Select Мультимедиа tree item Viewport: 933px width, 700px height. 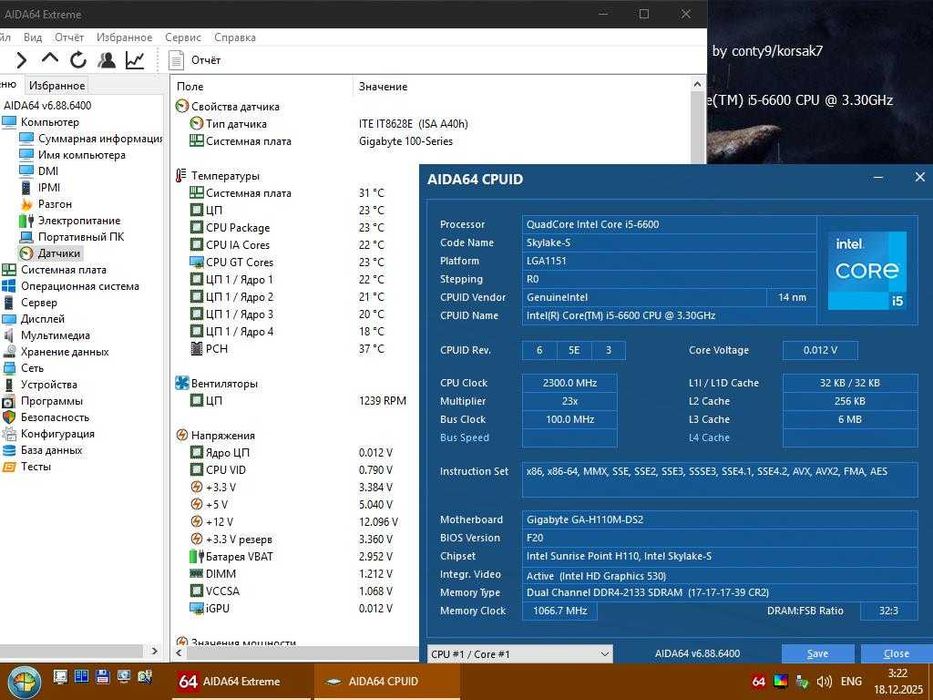(55, 335)
